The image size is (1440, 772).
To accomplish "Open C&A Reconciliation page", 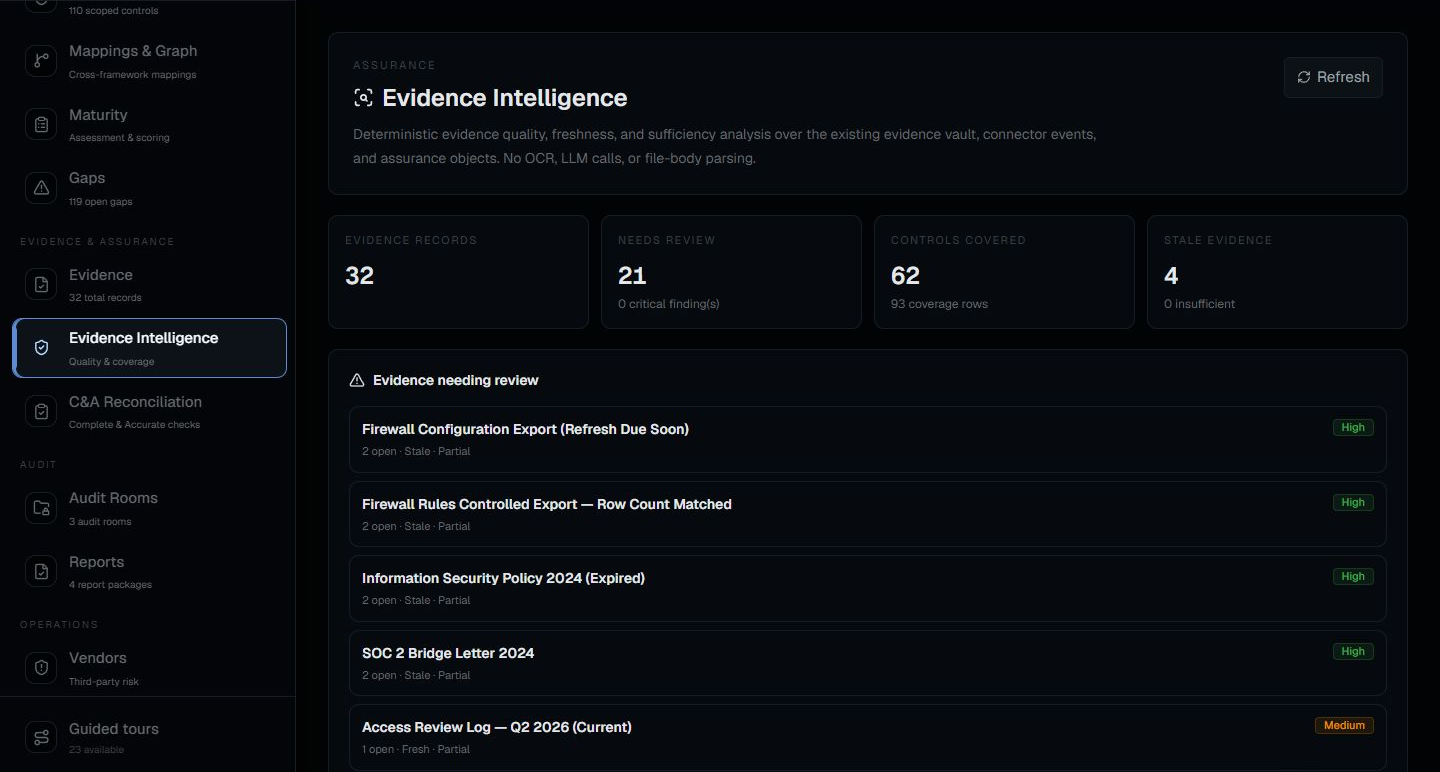I will coord(149,412).
